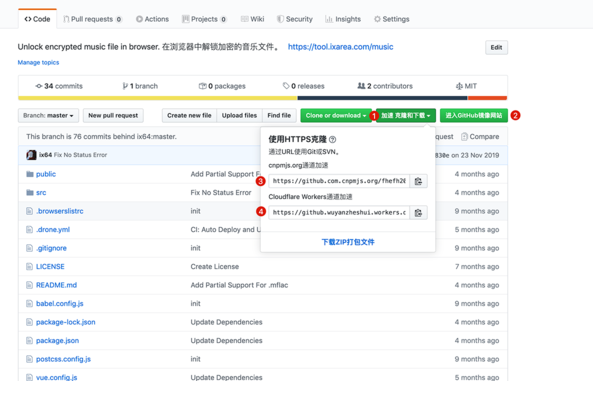View the 1 branch list
Screen dimensions: 593x396
pyautogui.click(x=140, y=86)
